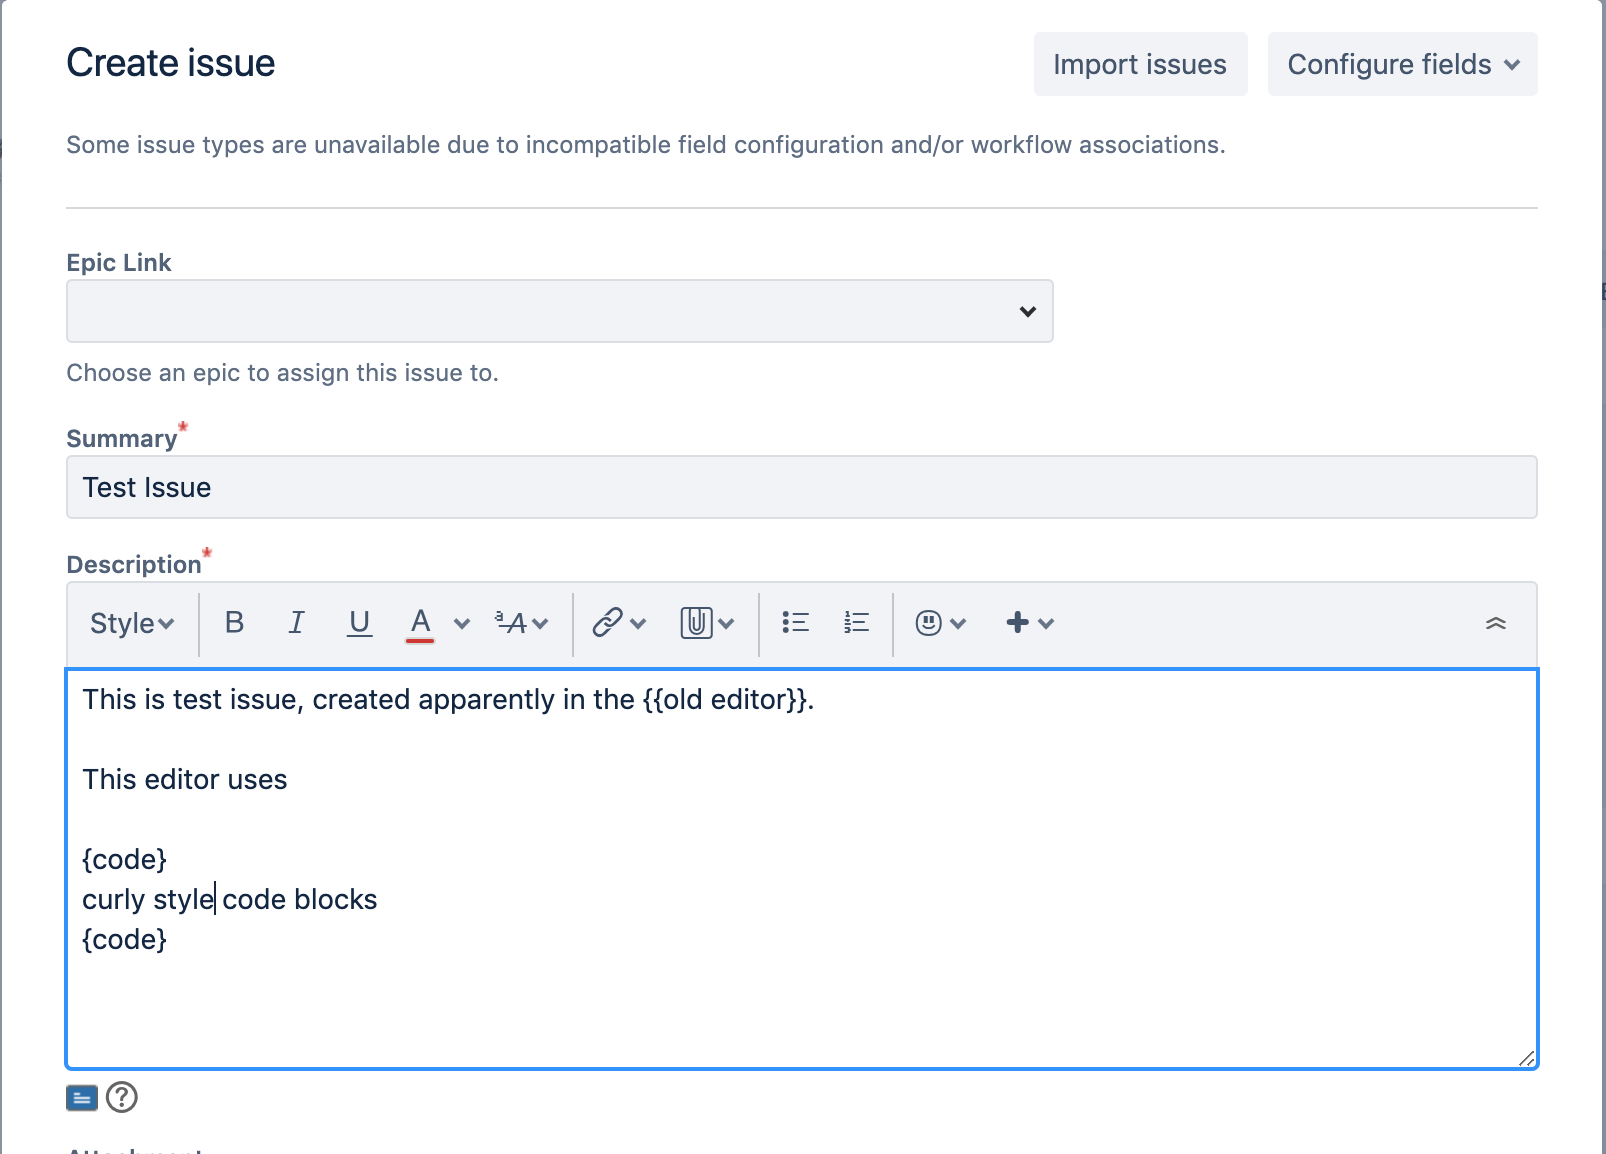Open the attachment dropdown in the toolbar
This screenshot has height=1154, width=1606.
tap(707, 623)
